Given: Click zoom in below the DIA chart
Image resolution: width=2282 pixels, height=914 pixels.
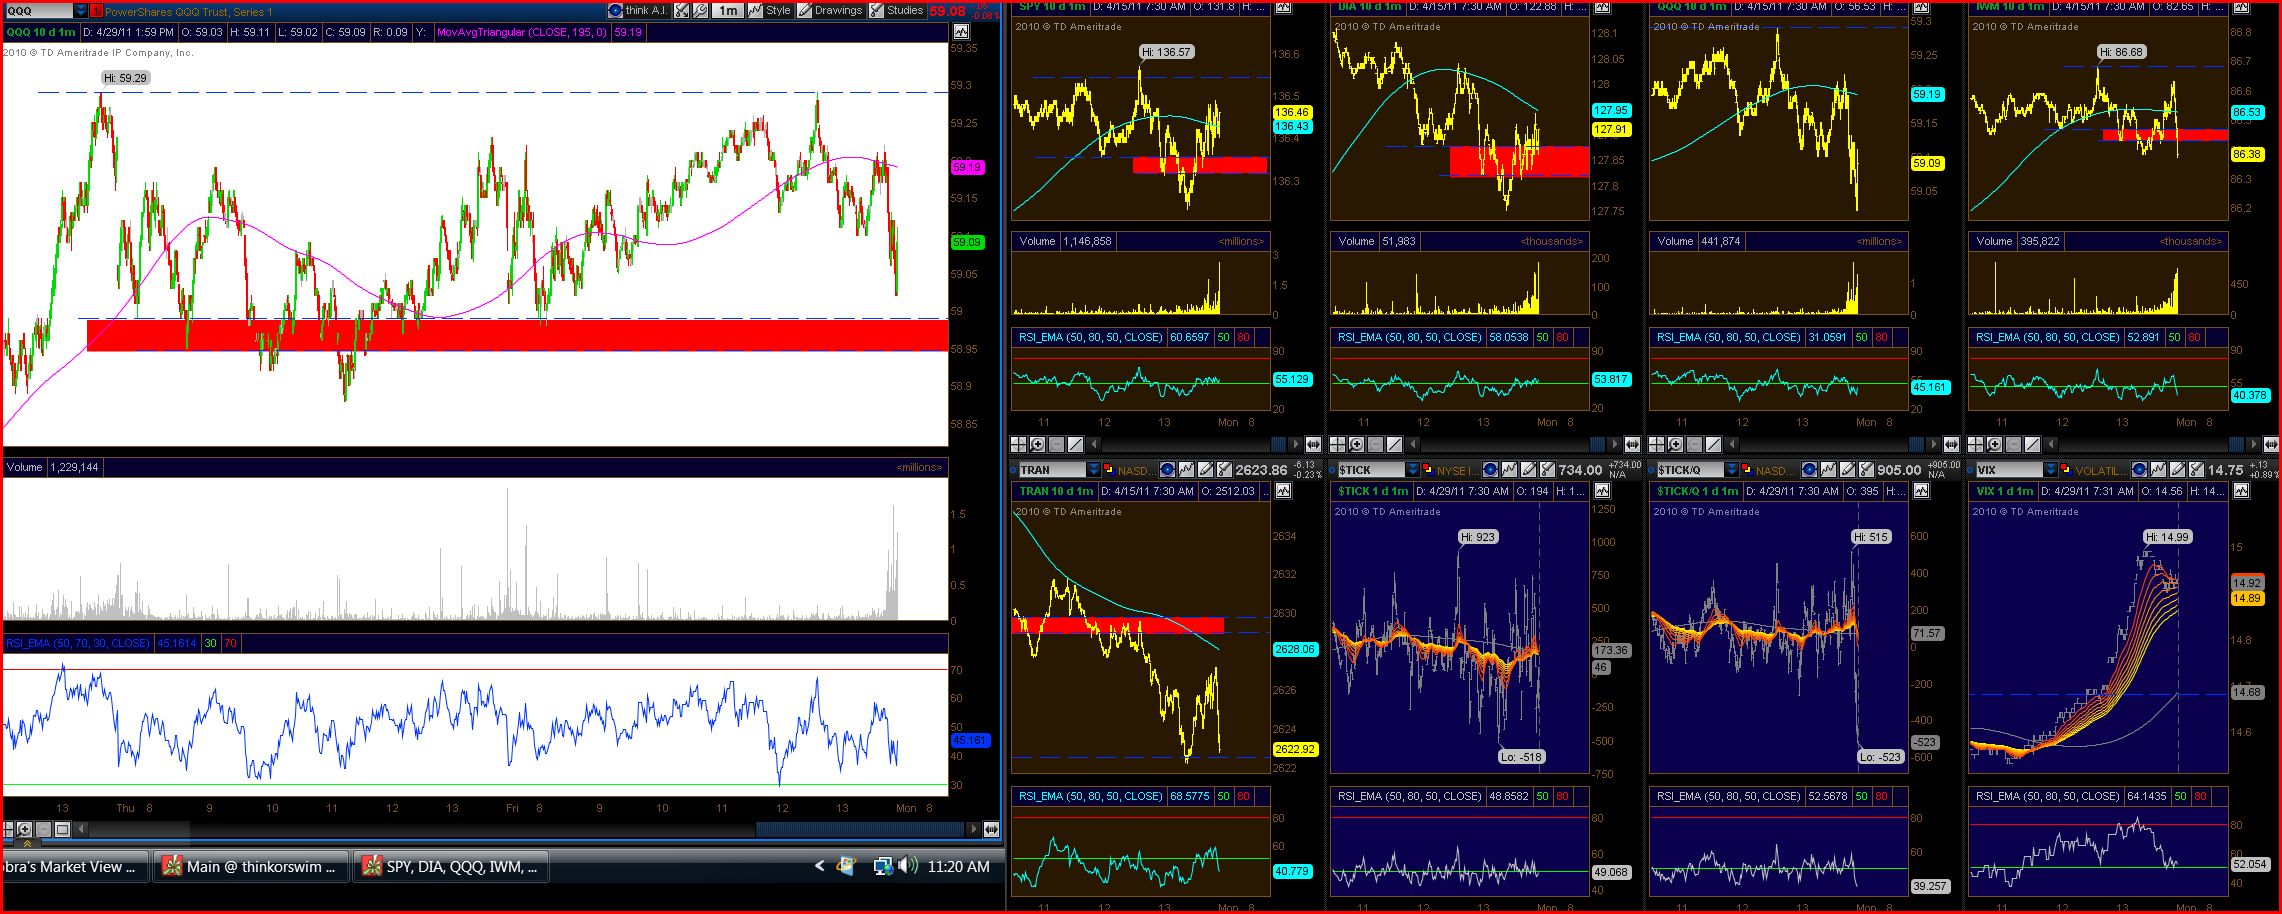Looking at the screenshot, I should coord(1357,444).
